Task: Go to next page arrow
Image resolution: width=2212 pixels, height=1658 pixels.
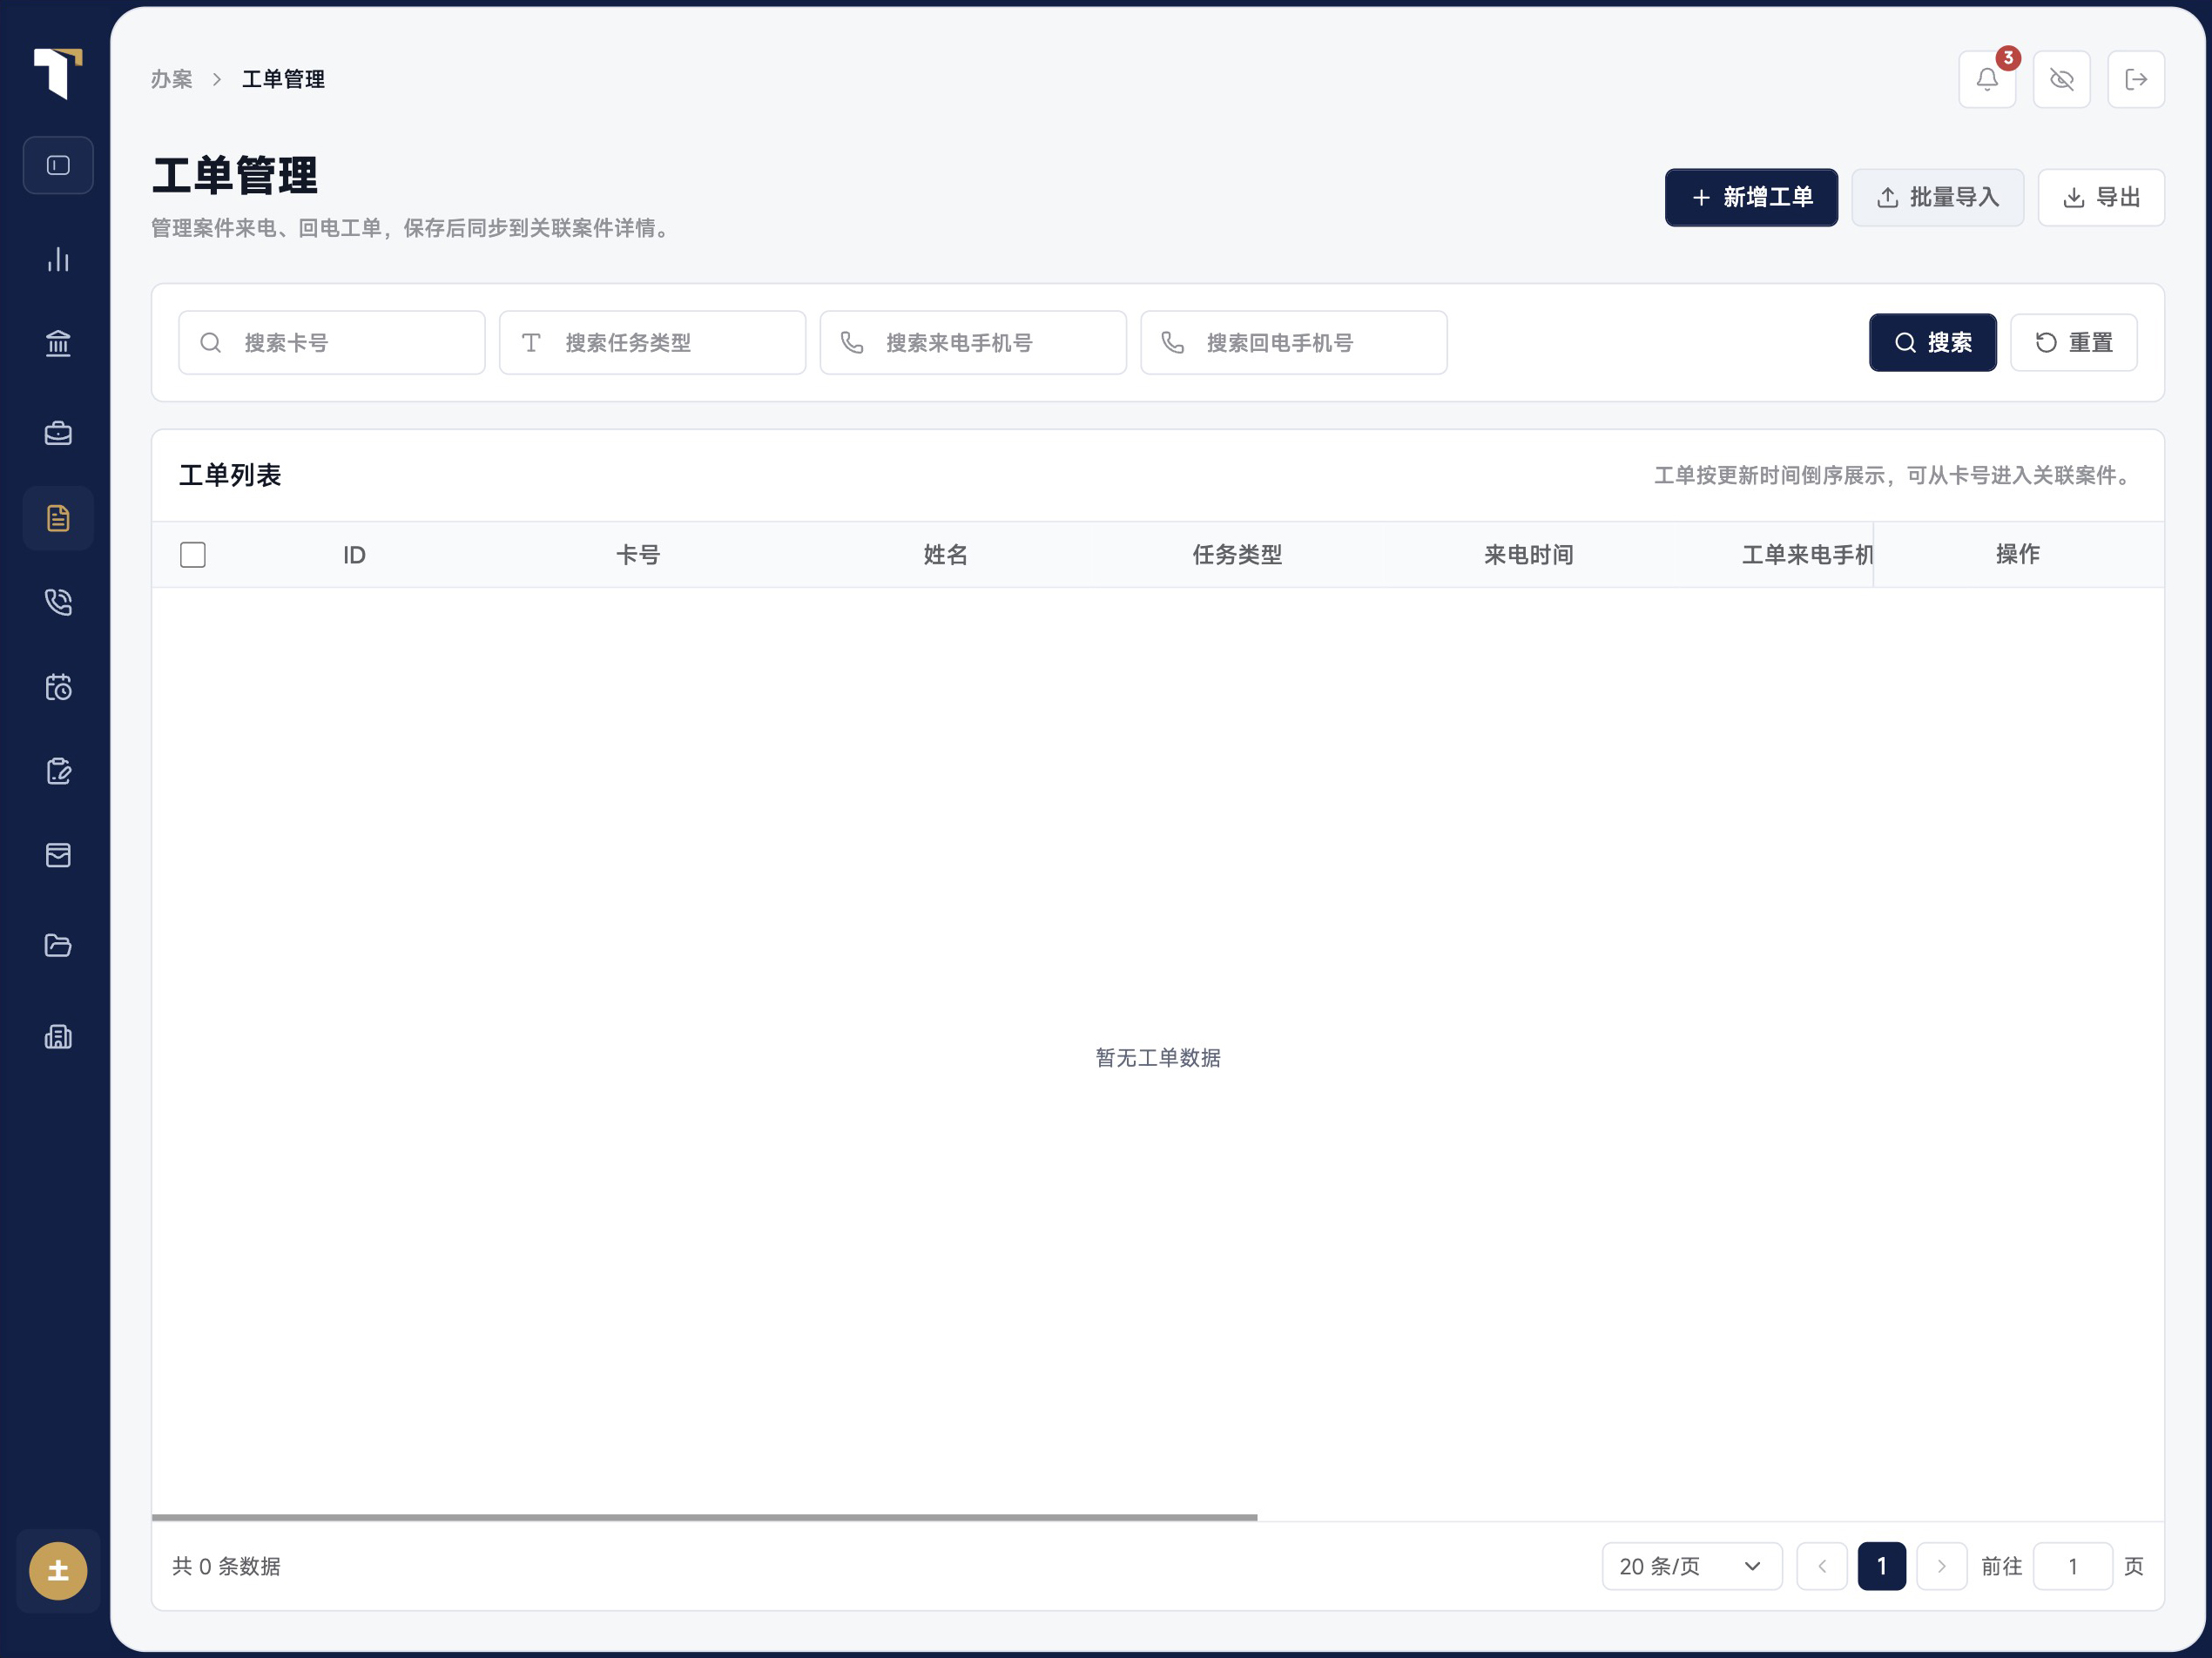Action: [x=1941, y=1566]
